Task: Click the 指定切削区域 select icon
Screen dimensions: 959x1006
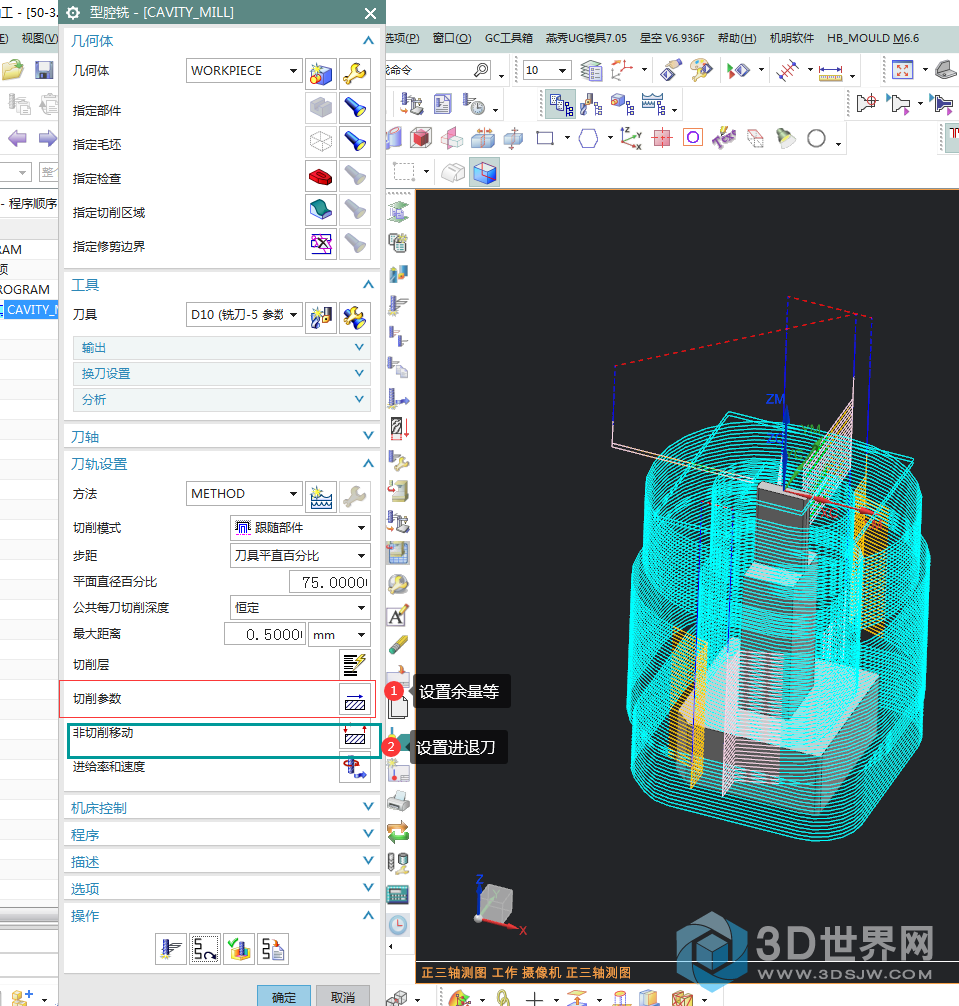Action: [x=321, y=210]
